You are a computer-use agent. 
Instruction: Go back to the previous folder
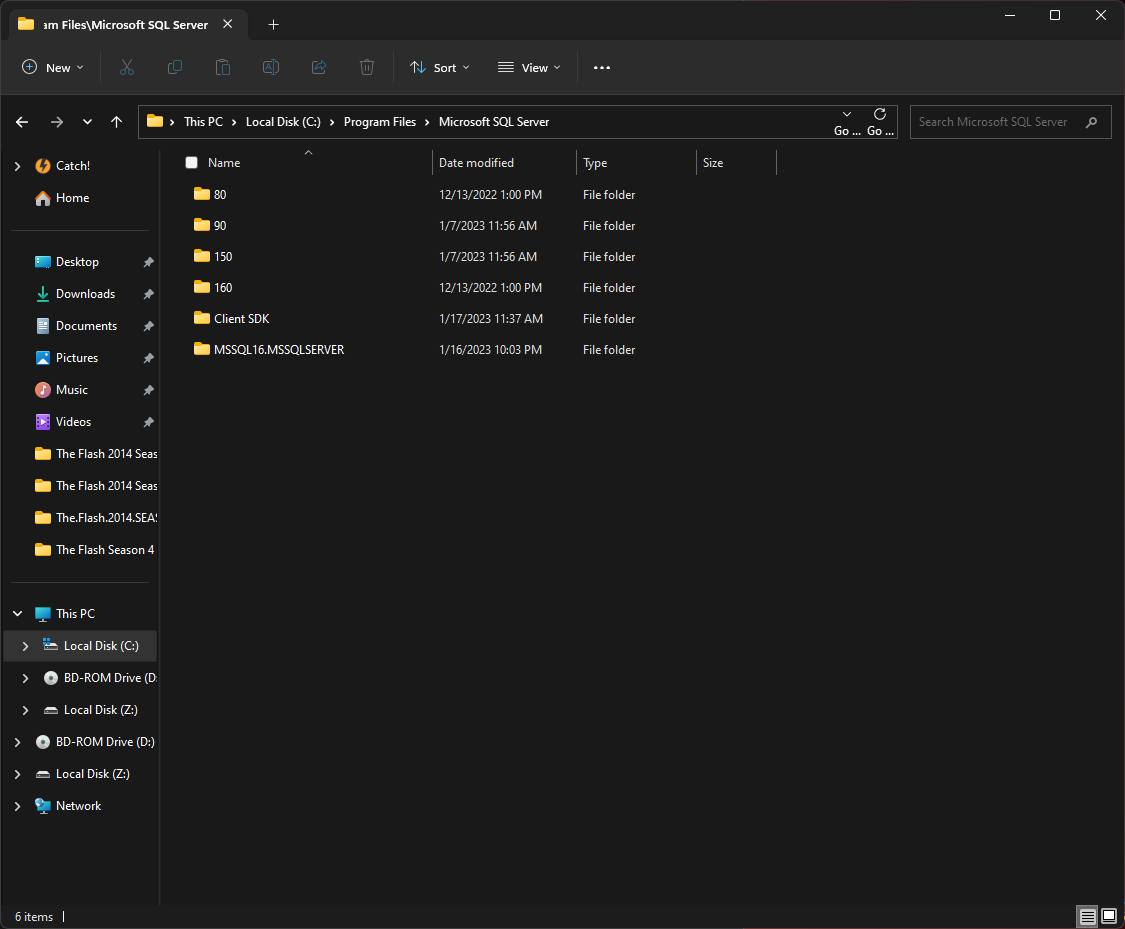21,121
